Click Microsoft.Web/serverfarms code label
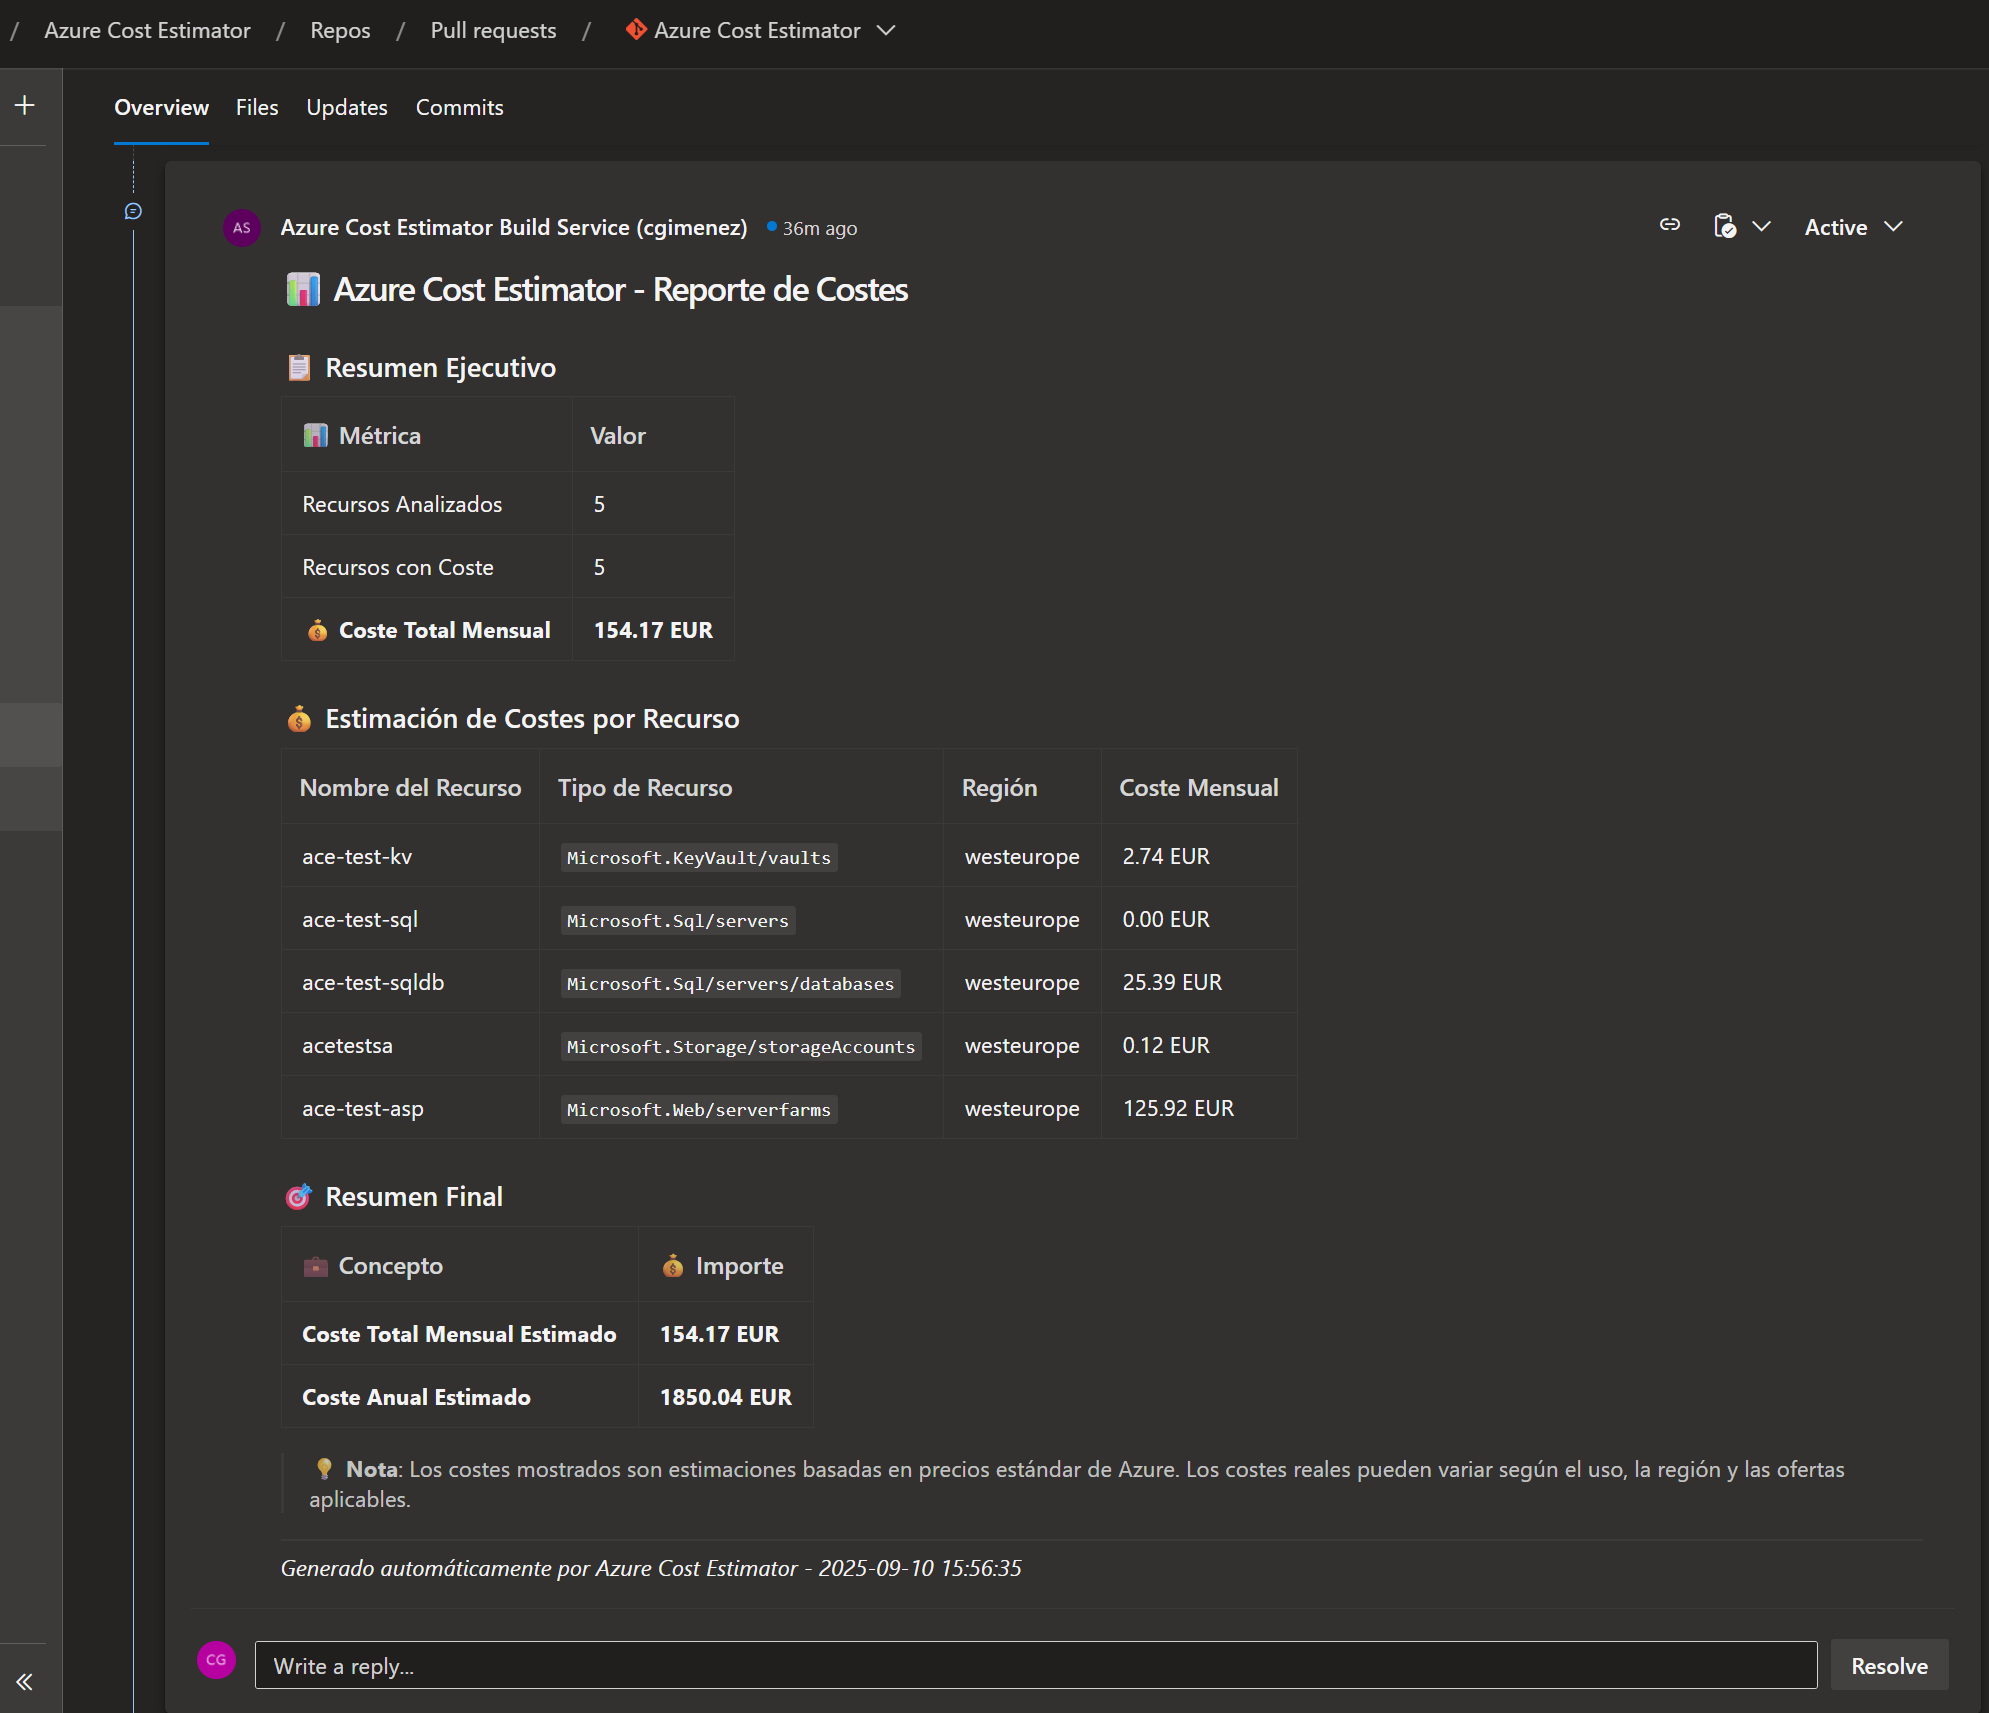The width and height of the screenshot is (1989, 1713). pyautogui.click(x=699, y=1109)
